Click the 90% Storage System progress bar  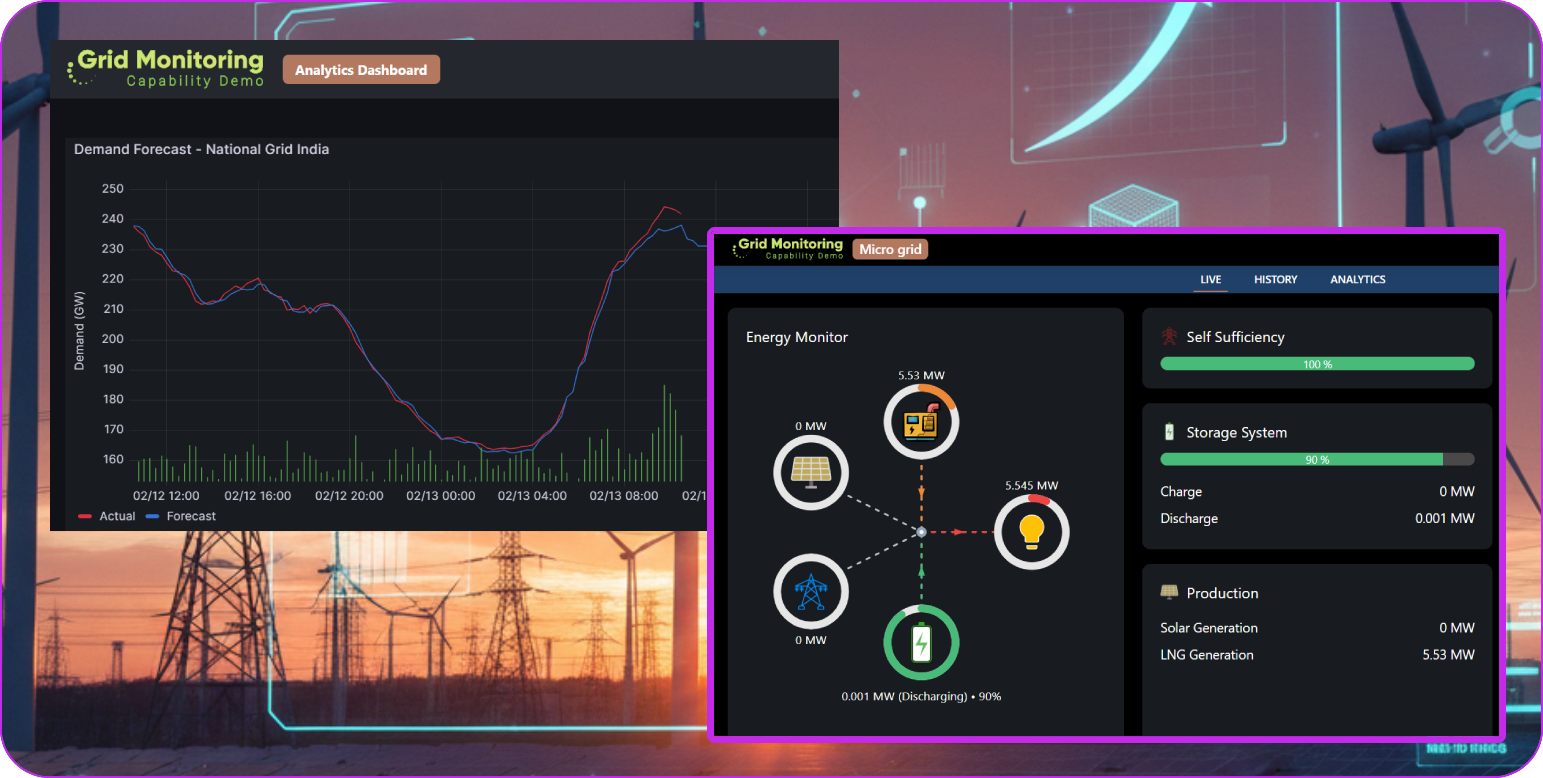(x=1316, y=459)
